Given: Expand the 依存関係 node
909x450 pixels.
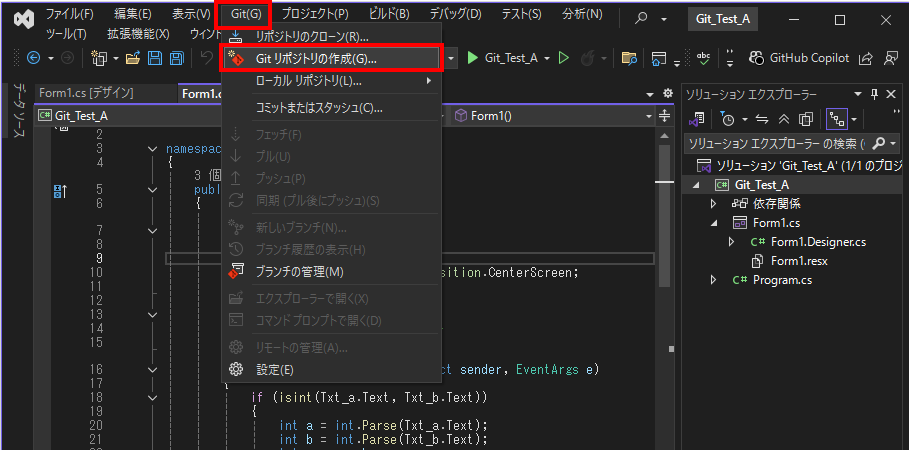Looking at the screenshot, I should click(714, 204).
